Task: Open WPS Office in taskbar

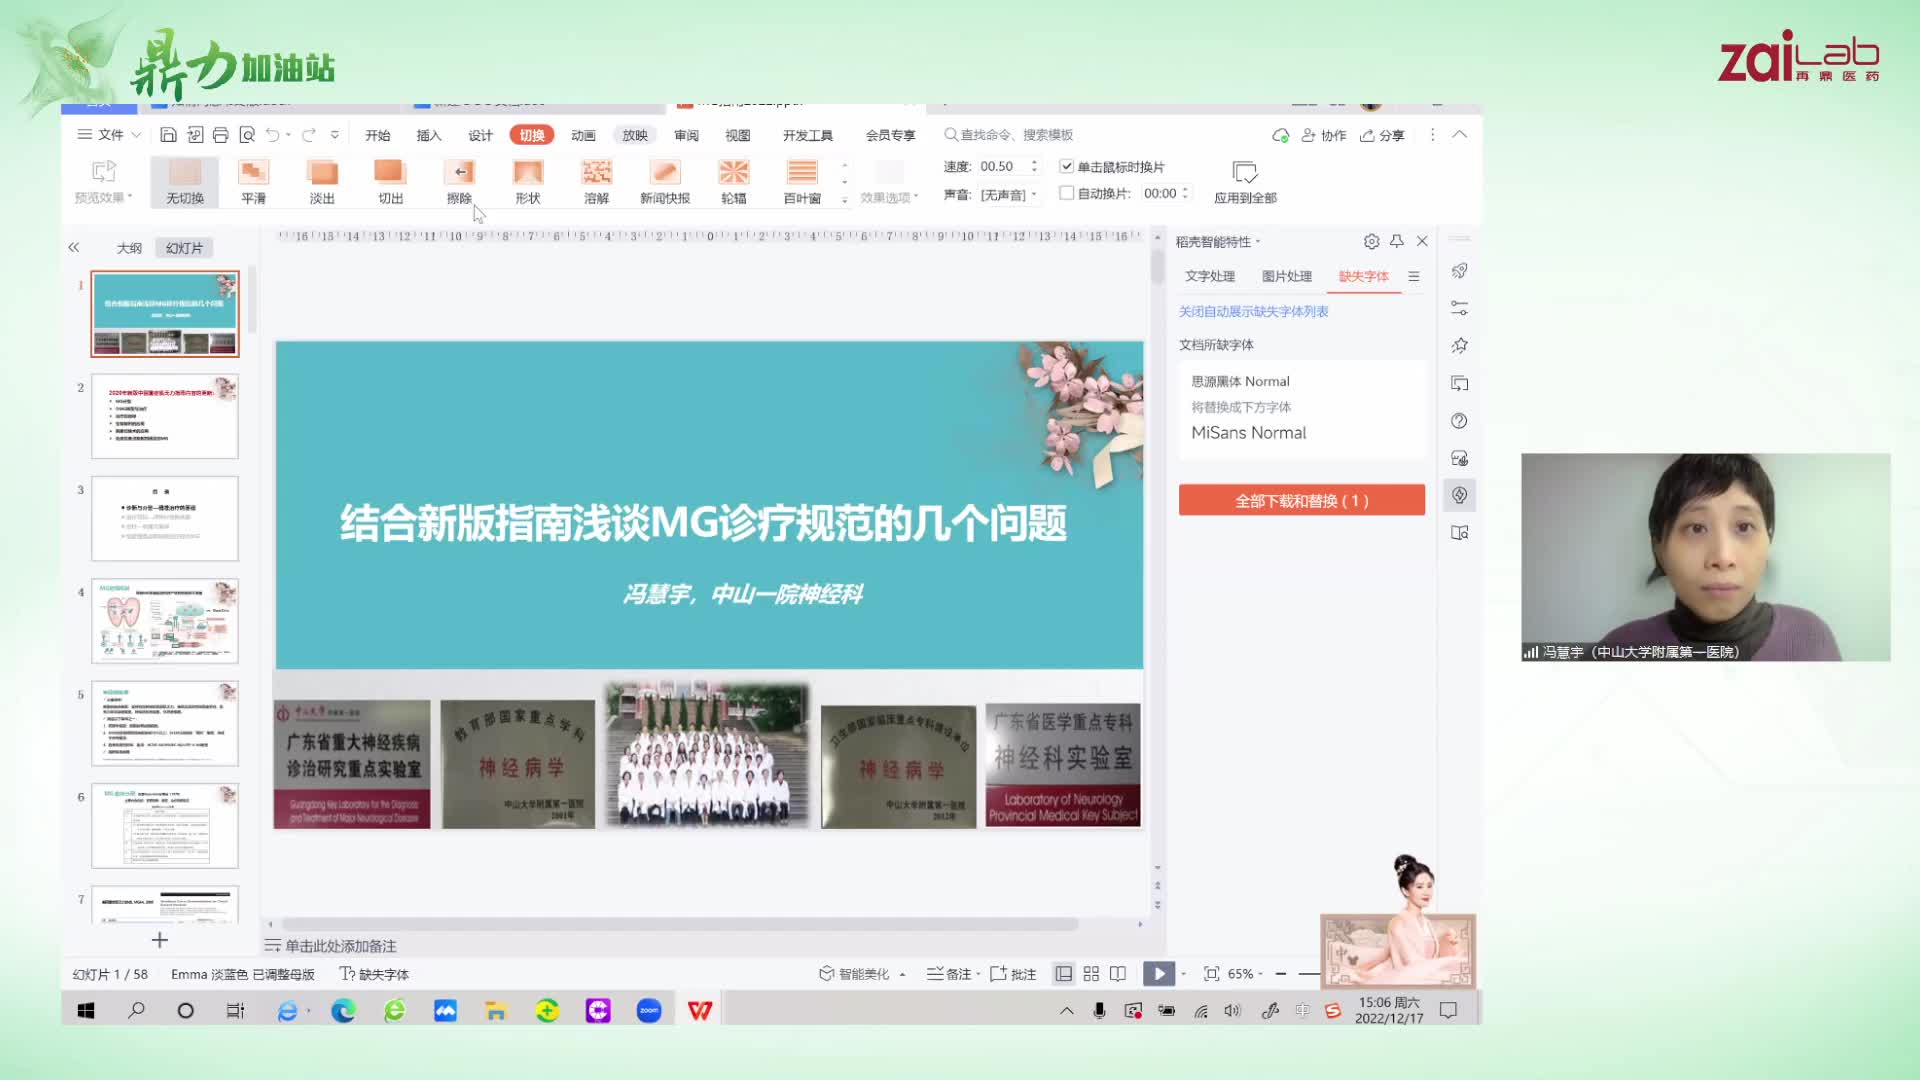Action: coord(699,1011)
